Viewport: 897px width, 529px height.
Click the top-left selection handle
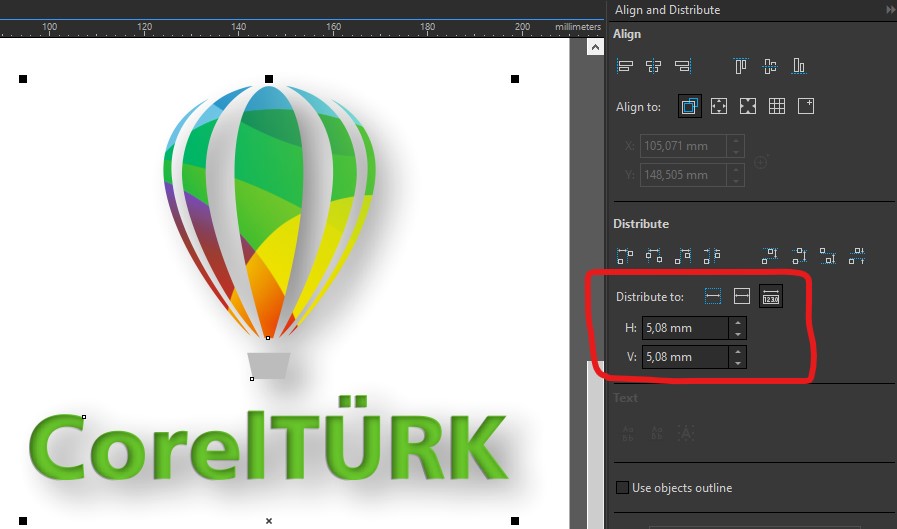(23, 79)
